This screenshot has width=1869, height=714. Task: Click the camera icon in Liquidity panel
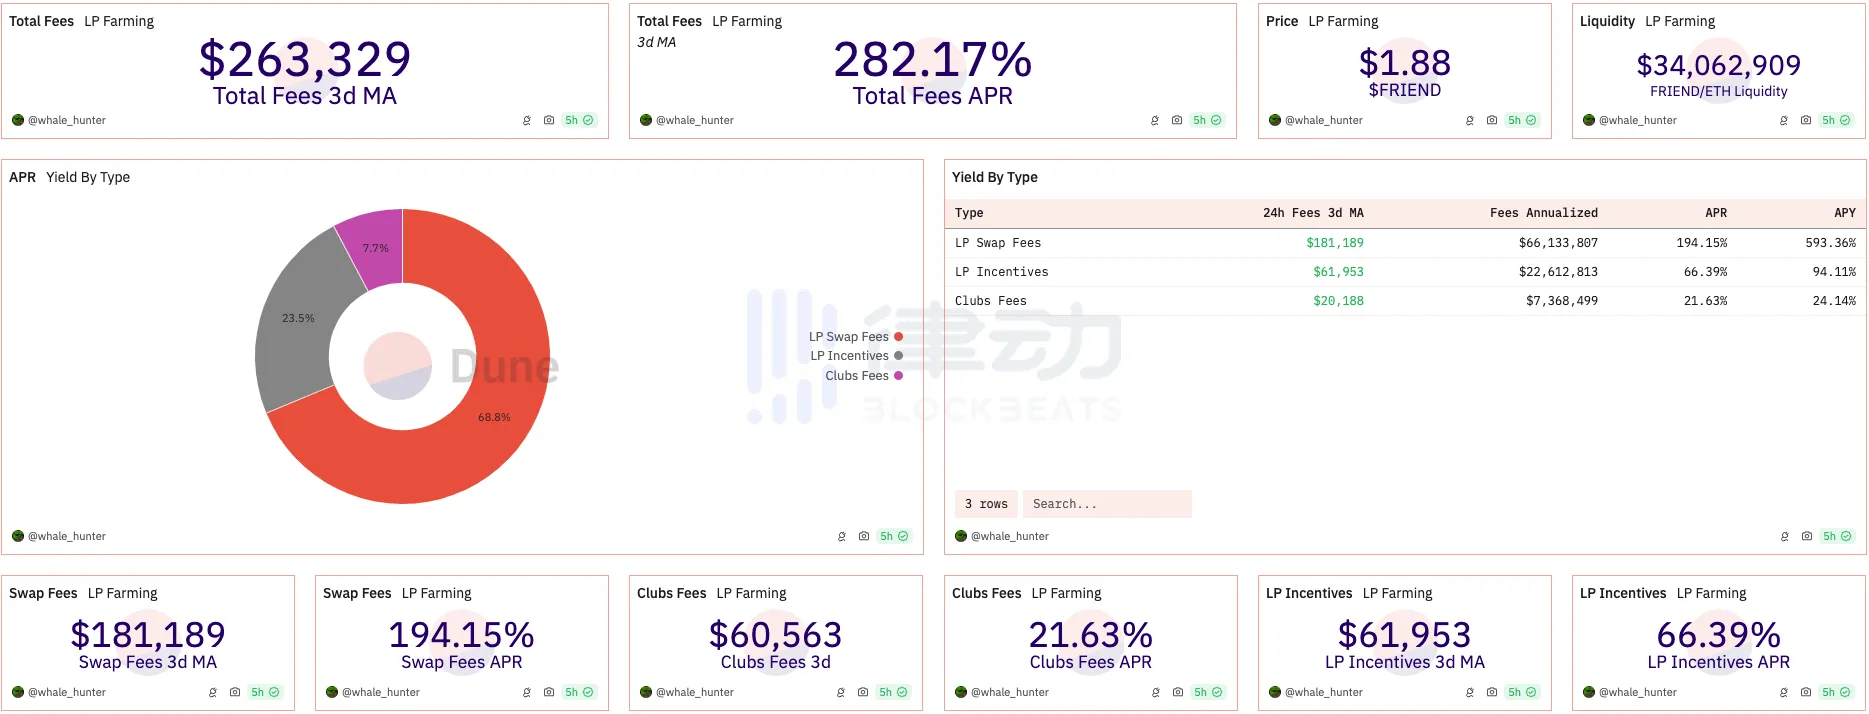[x=1805, y=120]
